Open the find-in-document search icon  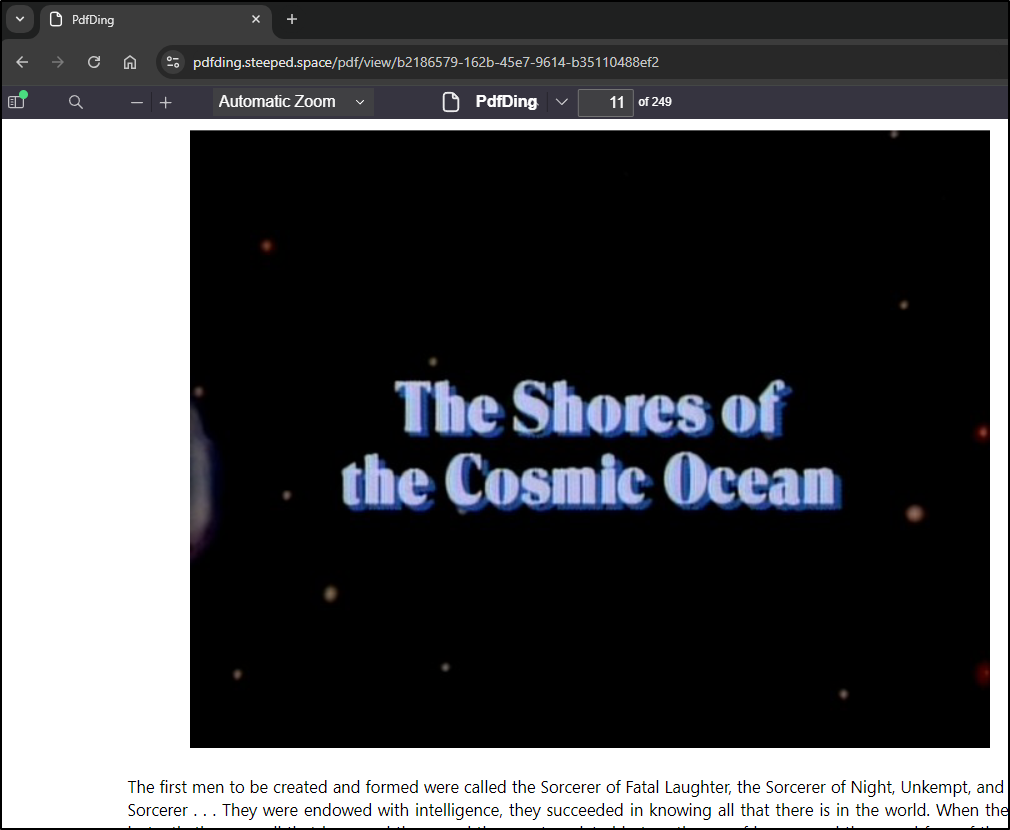coord(75,102)
